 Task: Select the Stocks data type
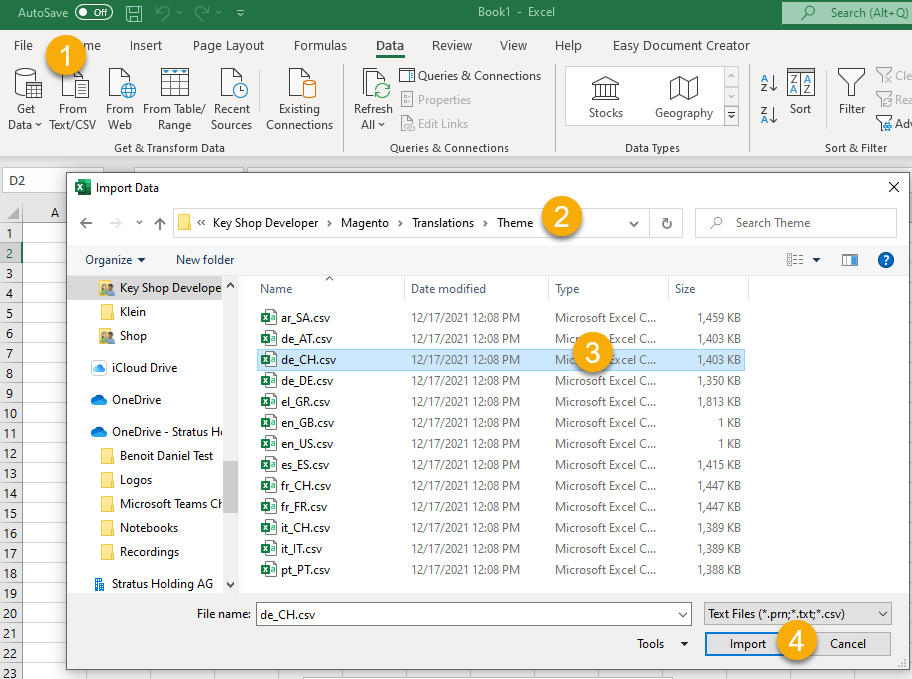(606, 97)
